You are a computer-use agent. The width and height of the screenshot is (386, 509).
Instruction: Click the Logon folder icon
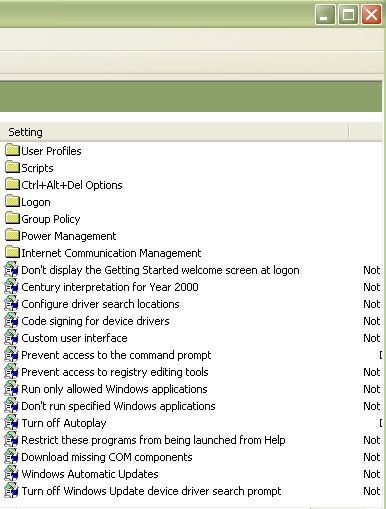[12, 201]
